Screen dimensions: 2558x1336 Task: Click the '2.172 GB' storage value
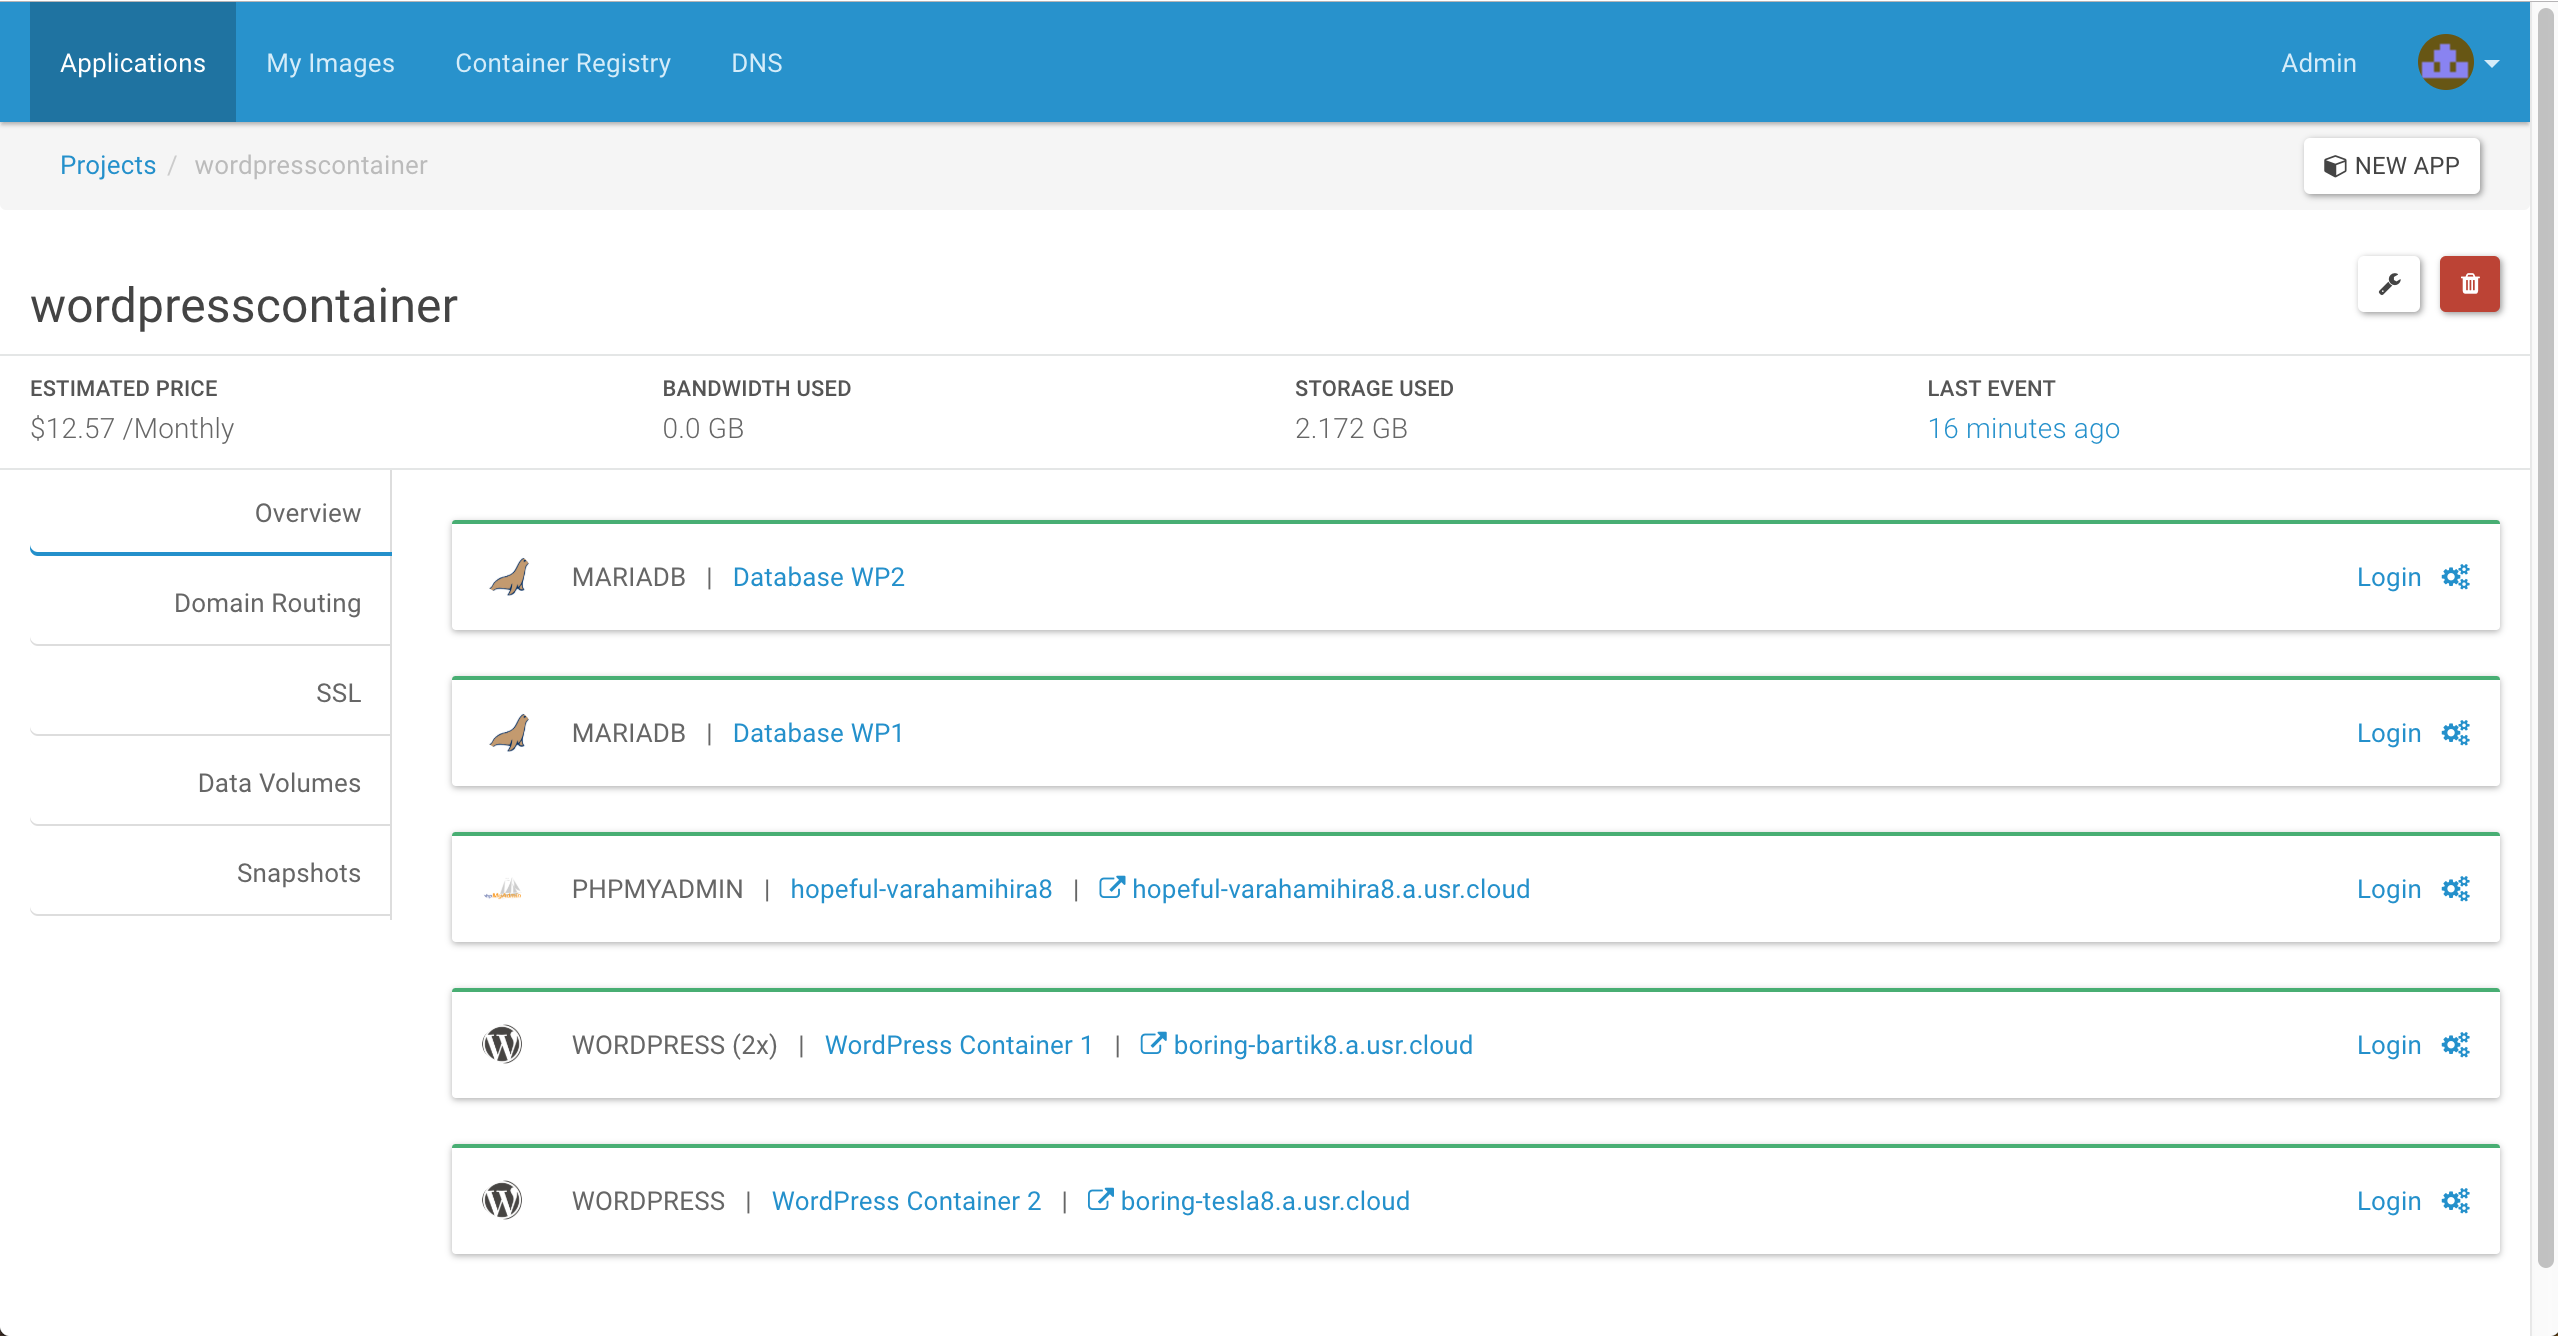pyautogui.click(x=1351, y=428)
